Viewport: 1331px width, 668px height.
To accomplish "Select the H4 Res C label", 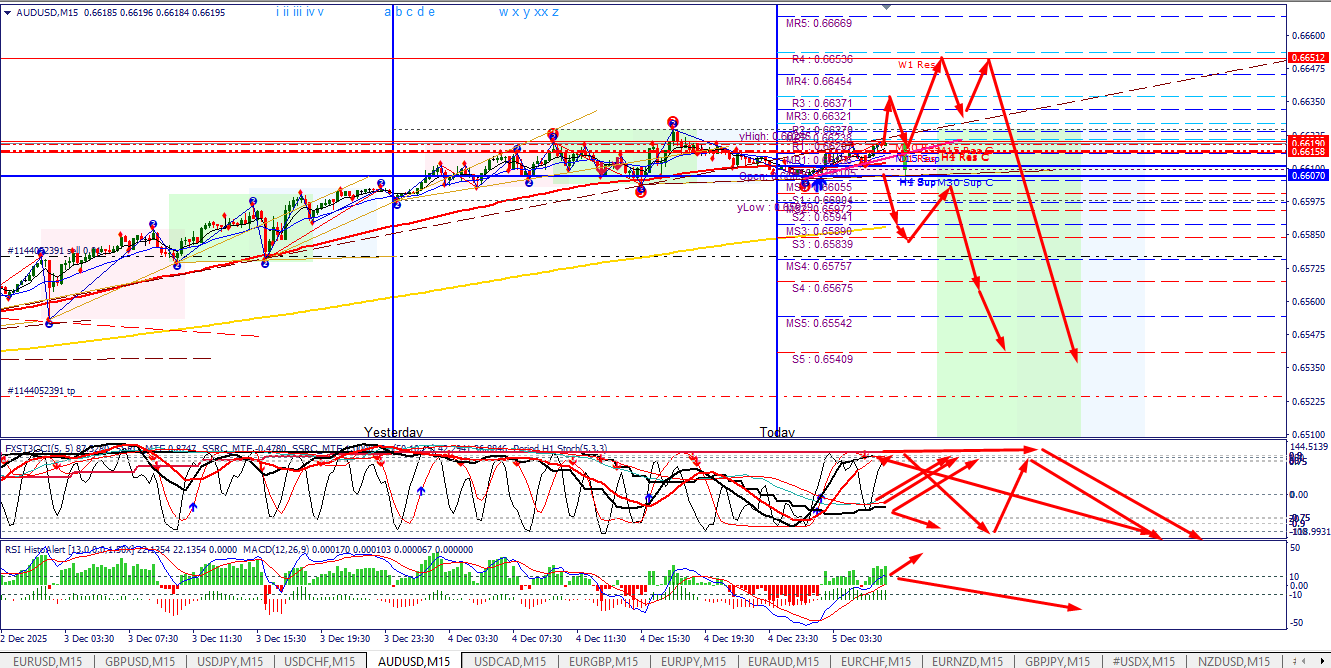I will pyautogui.click(x=965, y=157).
